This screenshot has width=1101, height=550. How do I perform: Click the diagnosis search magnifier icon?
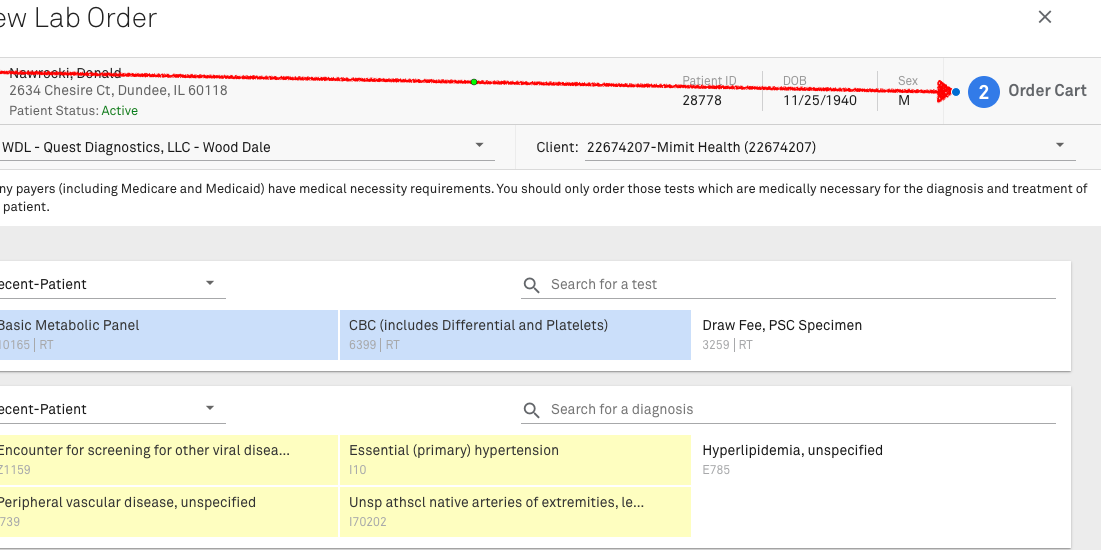coord(532,410)
